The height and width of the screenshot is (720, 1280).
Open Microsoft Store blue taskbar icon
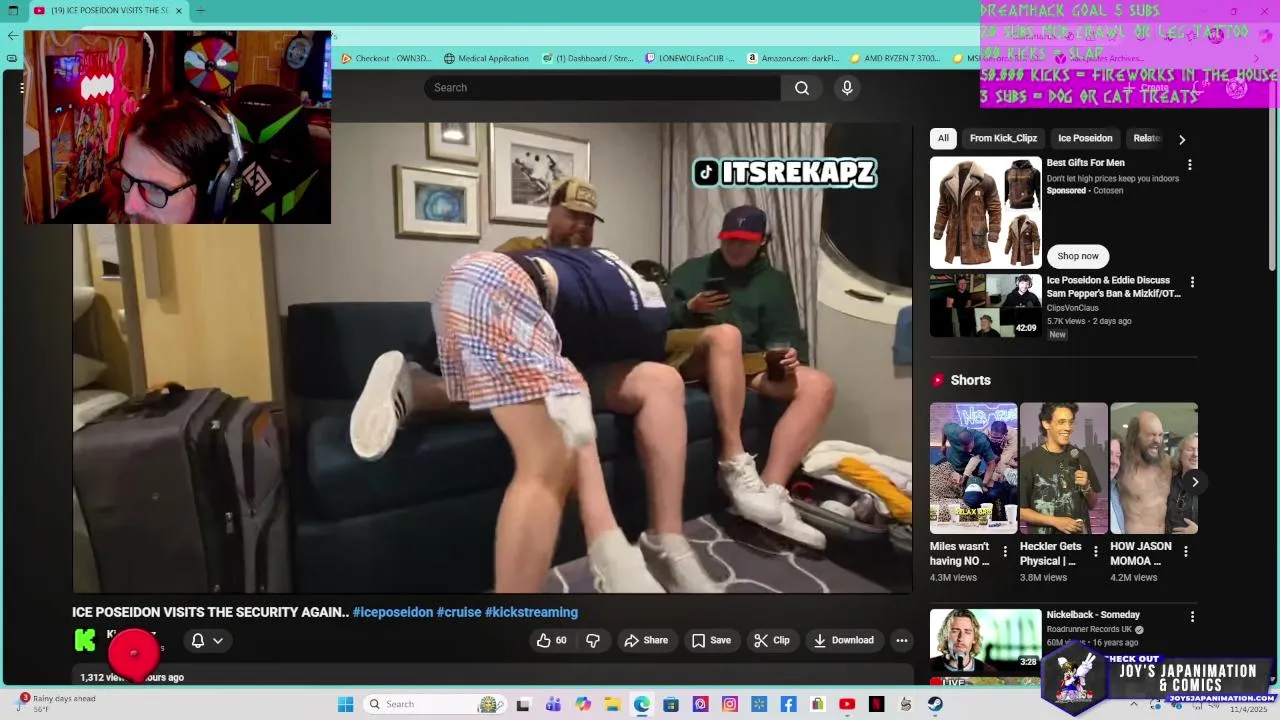click(671, 704)
